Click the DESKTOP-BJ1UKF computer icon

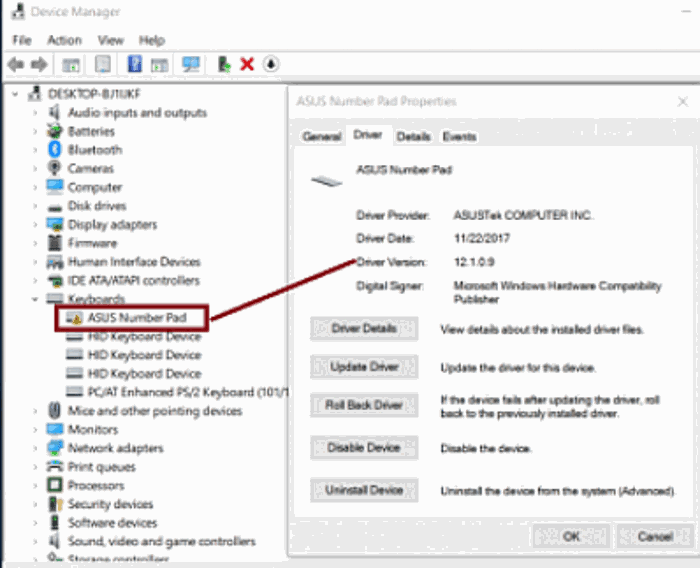click(x=34, y=94)
